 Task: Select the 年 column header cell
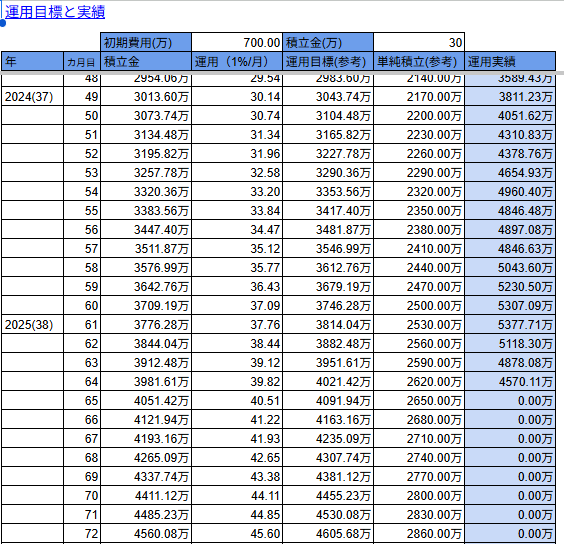pos(32,62)
